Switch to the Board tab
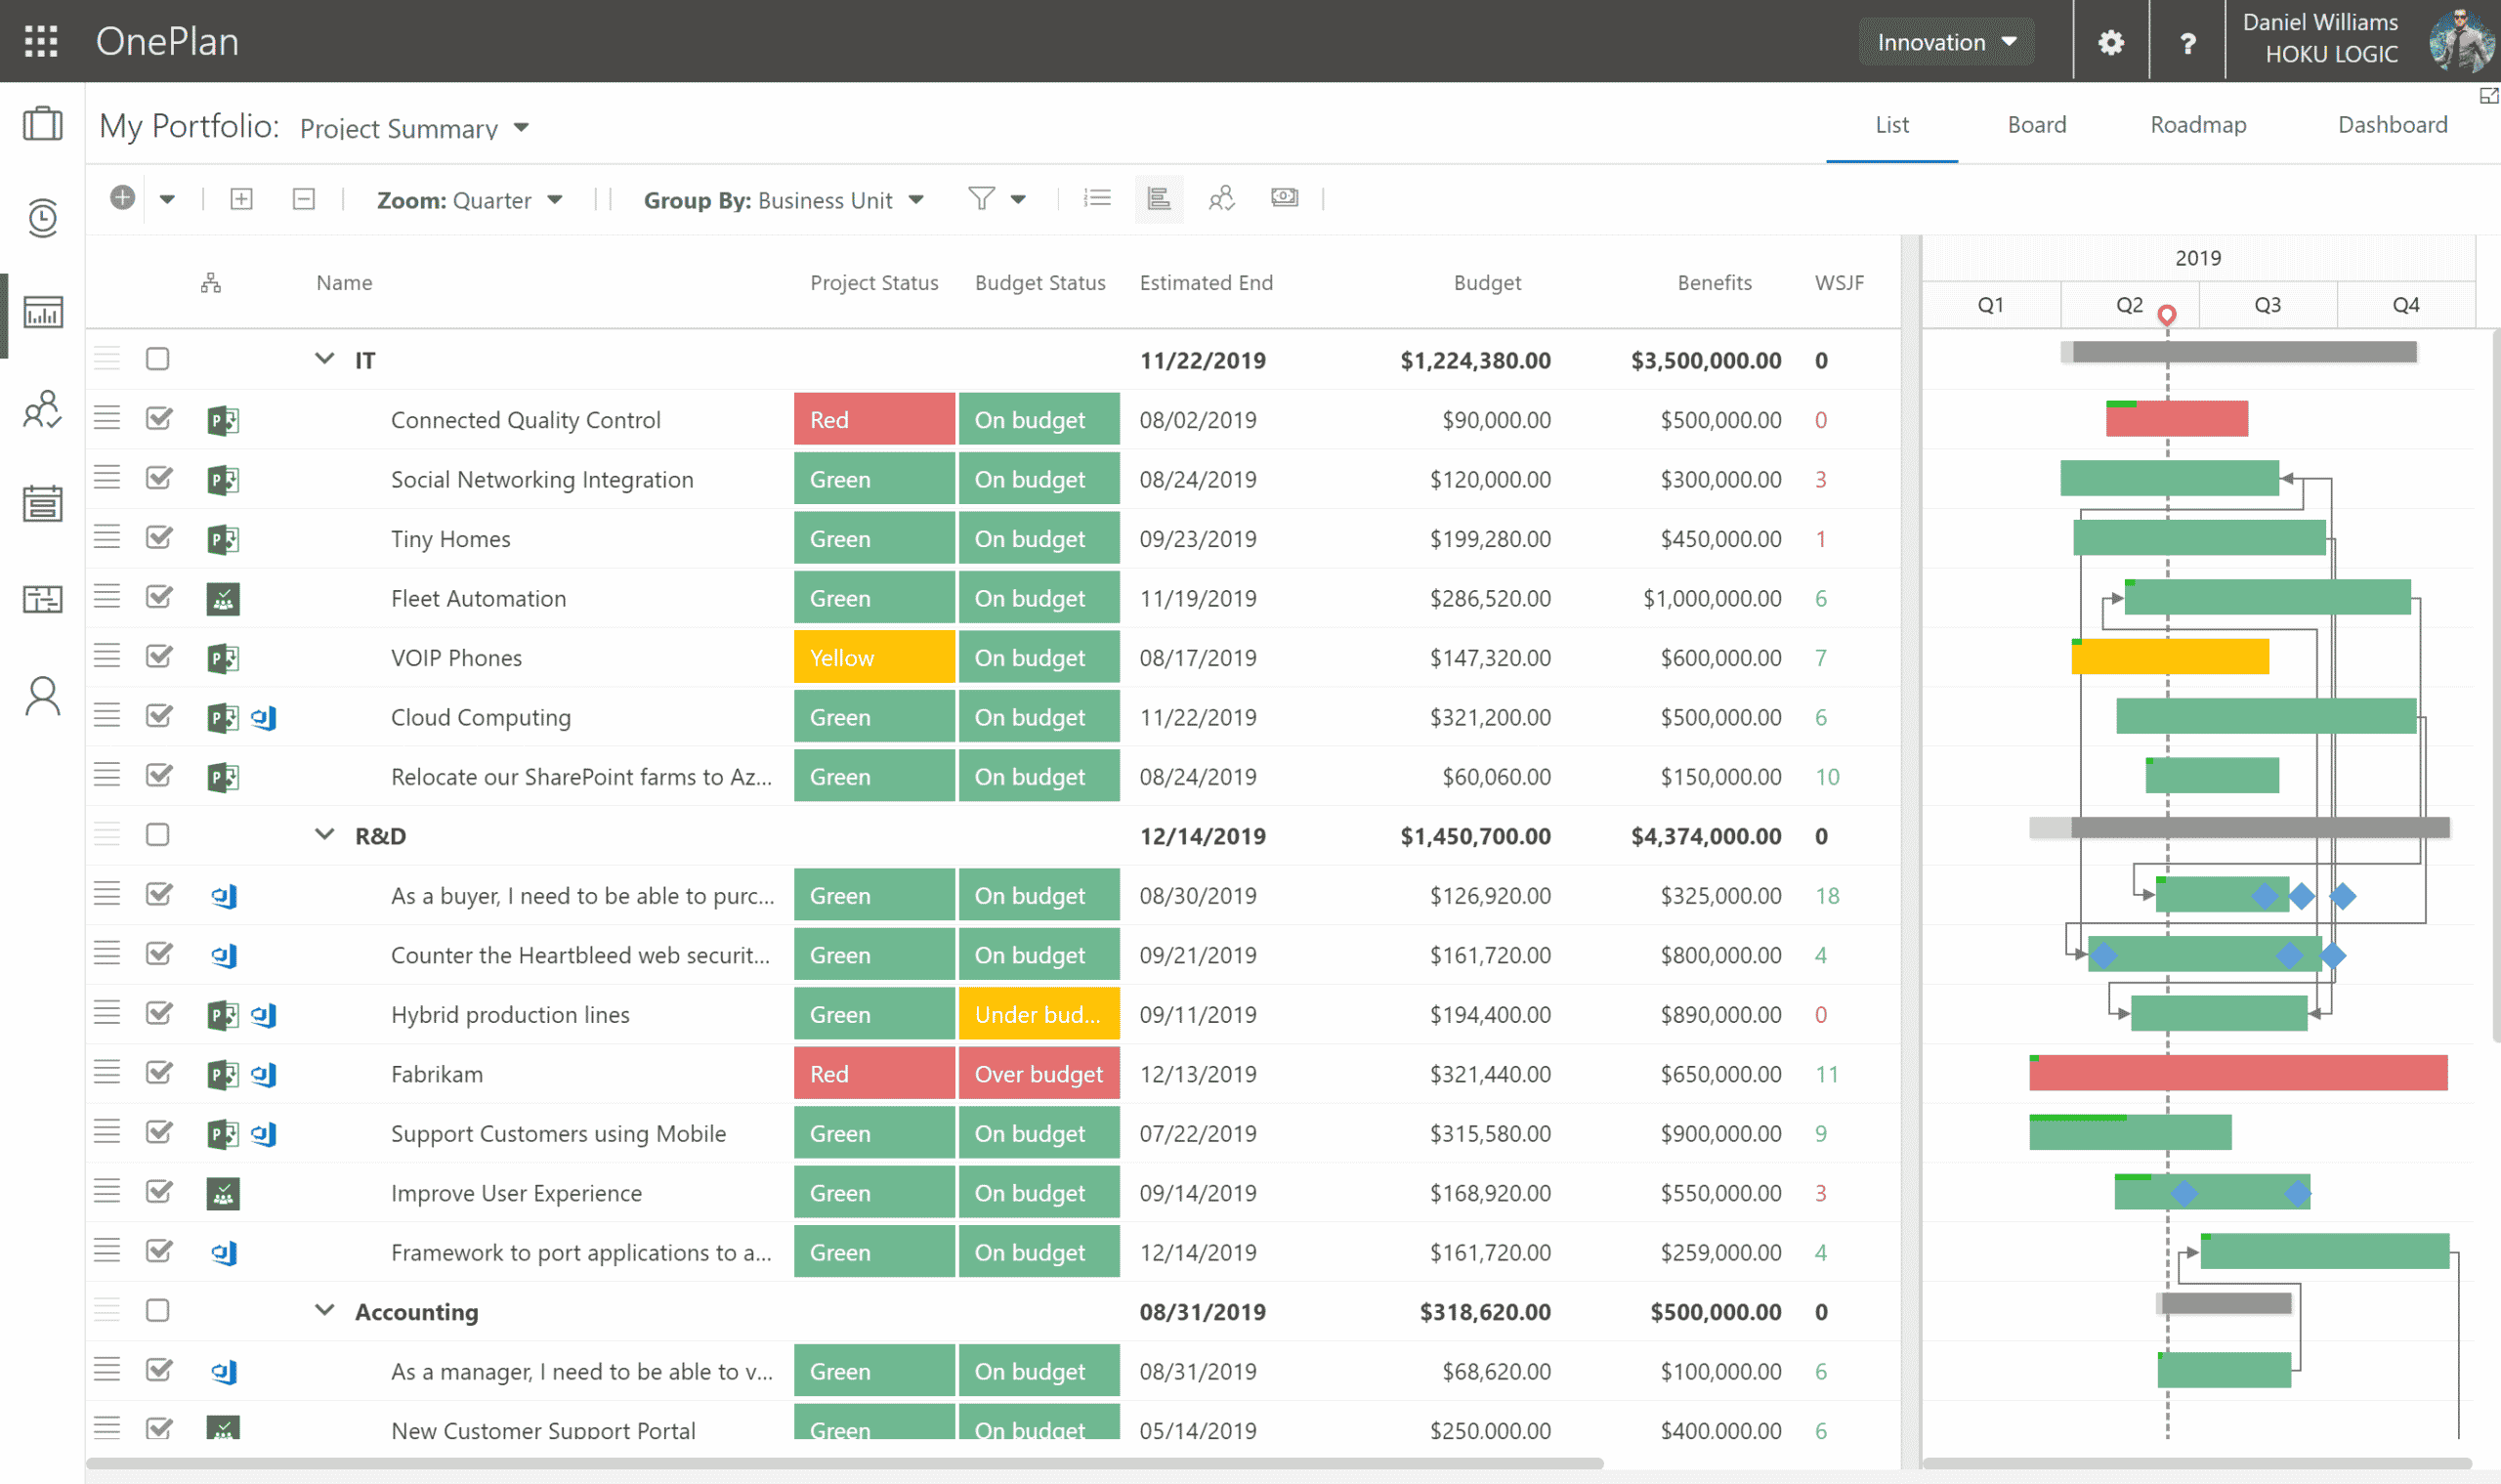This screenshot has width=2501, height=1484. (x=2037, y=124)
